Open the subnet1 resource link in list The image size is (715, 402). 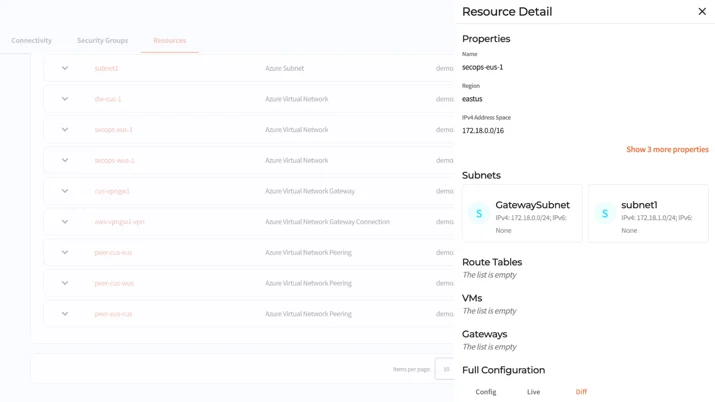(x=106, y=68)
